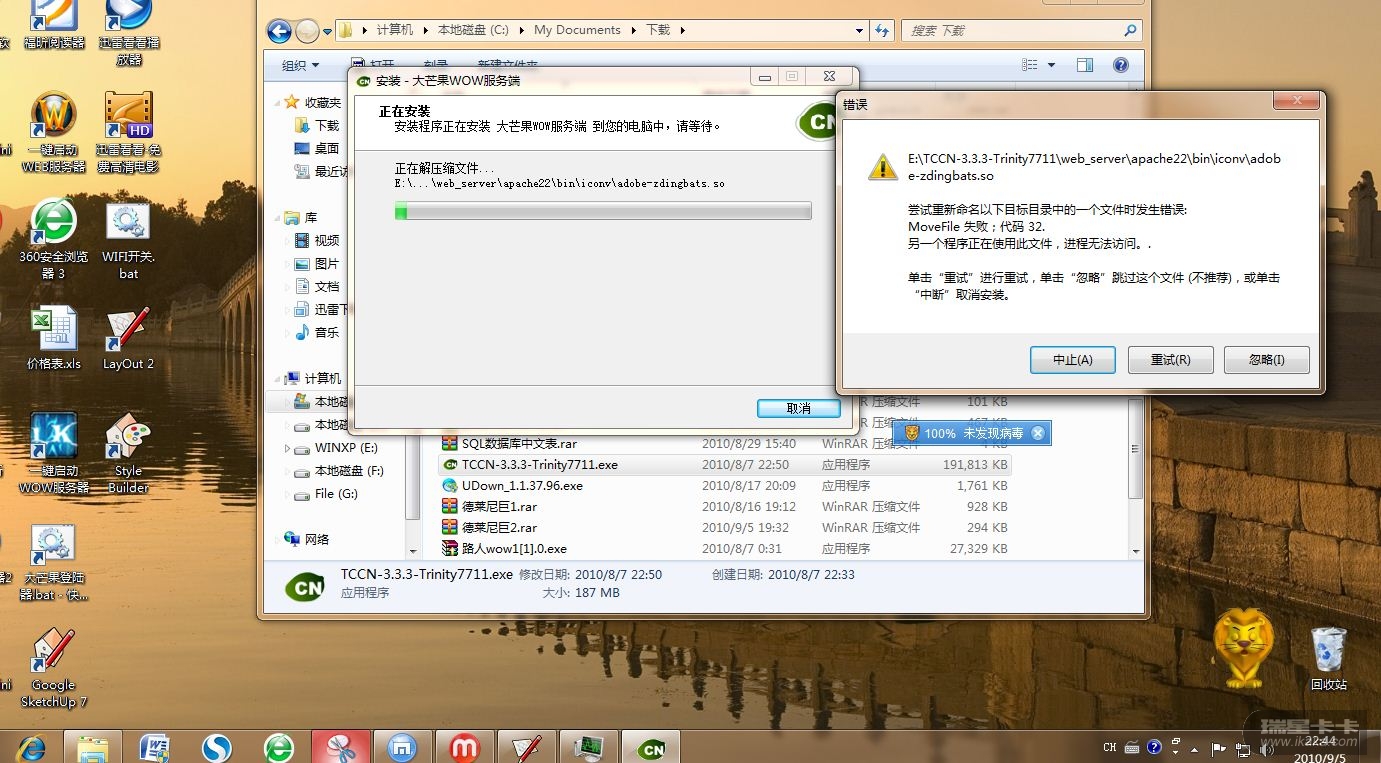Close the 错误 error dialog
Viewport: 1381px width, 763px height.
(x=1297, y=101)
